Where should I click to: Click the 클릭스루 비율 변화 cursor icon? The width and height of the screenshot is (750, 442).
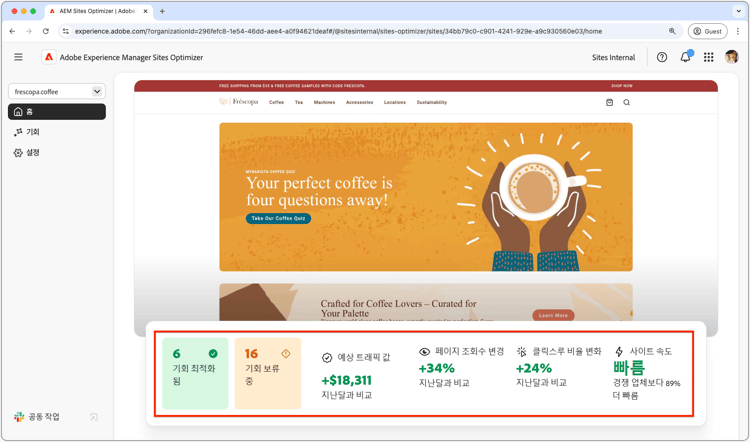(521, 352)
